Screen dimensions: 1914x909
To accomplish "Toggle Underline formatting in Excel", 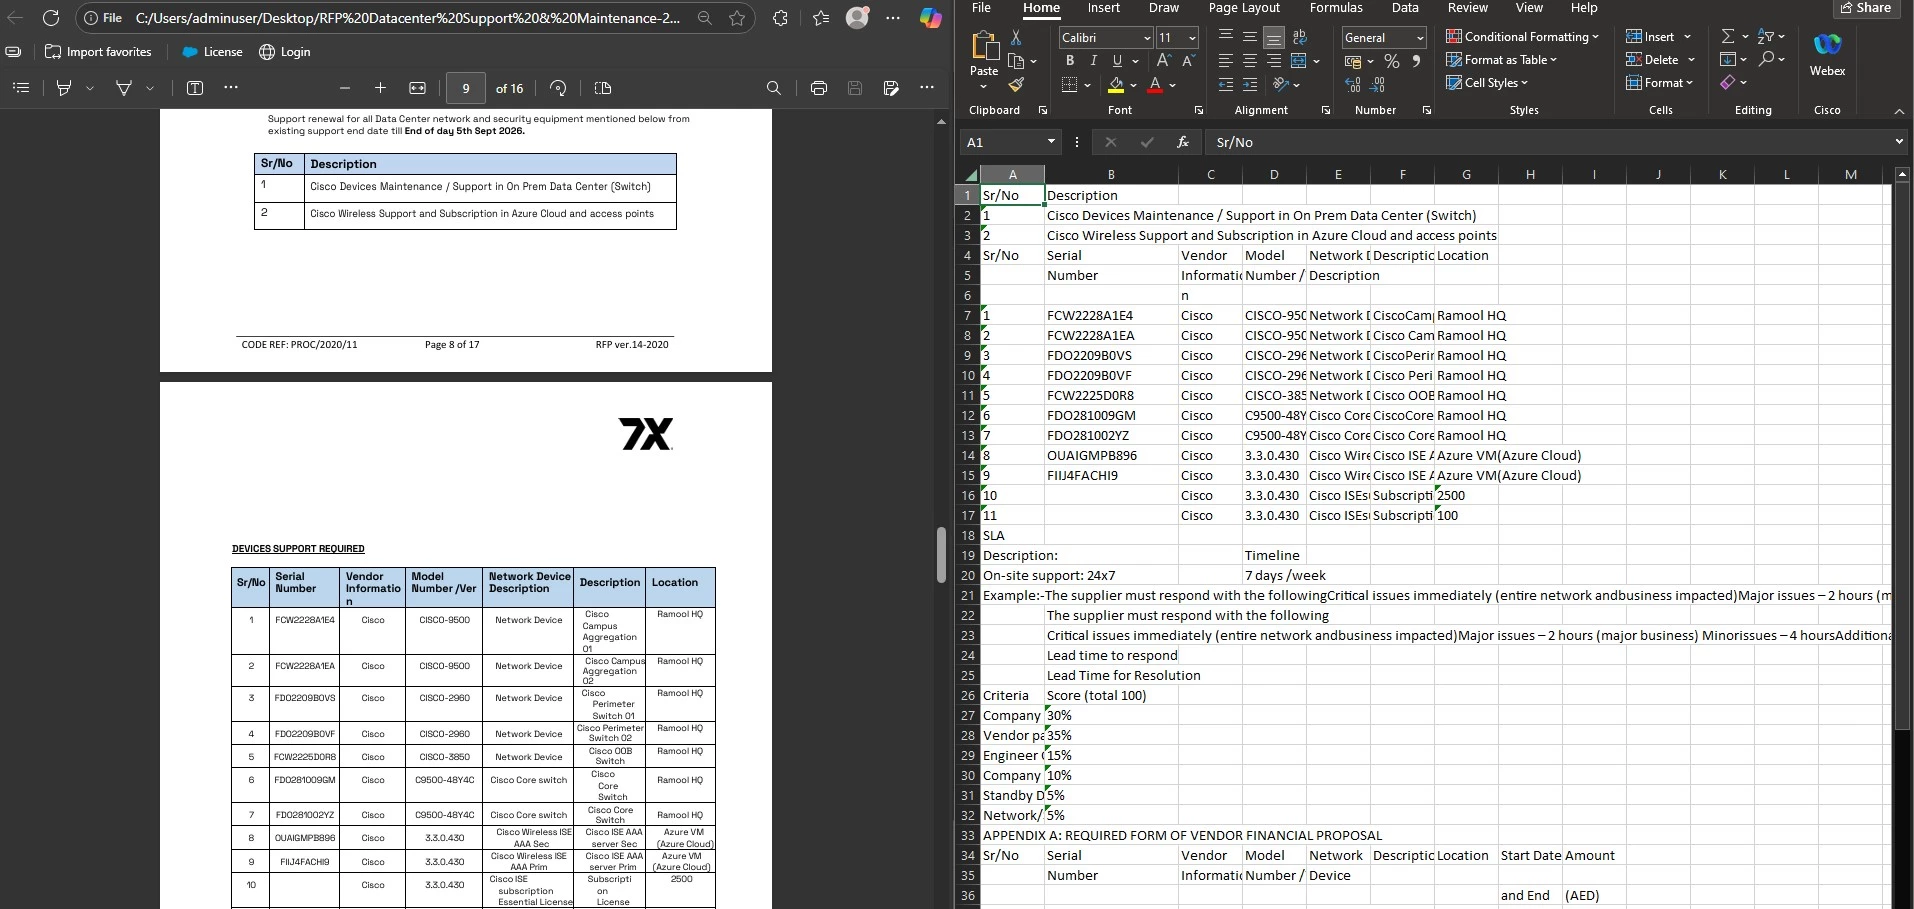I will point(1117,61).
